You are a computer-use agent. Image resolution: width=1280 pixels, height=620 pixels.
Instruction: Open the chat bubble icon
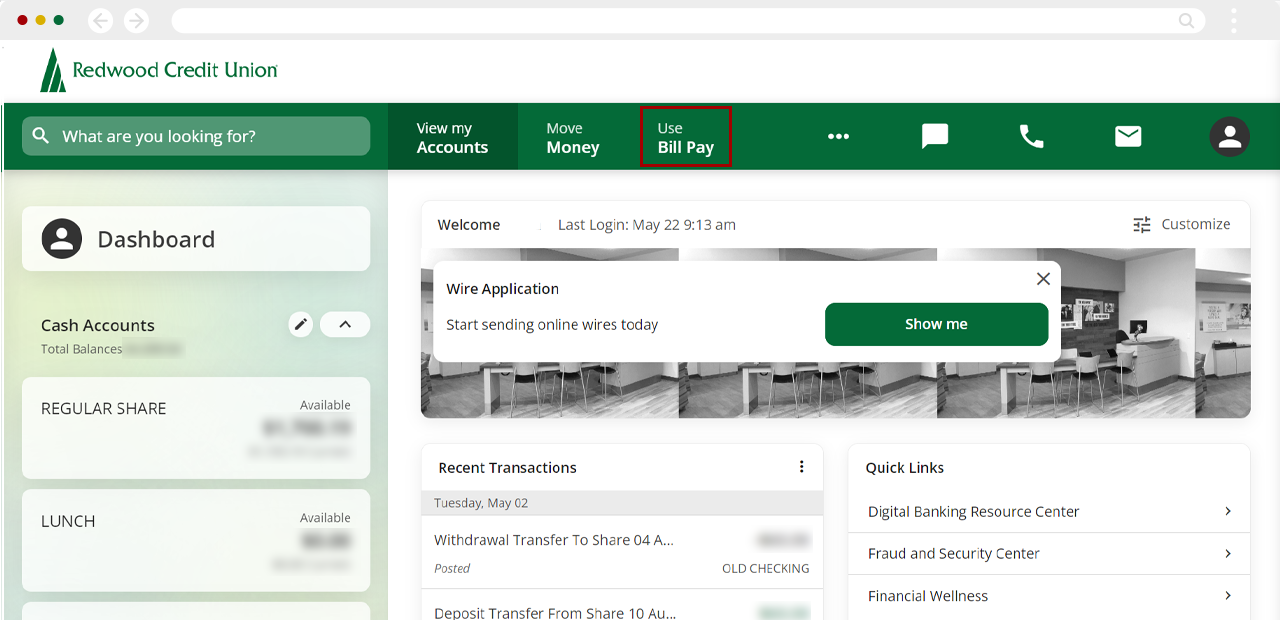click(935, 136)
